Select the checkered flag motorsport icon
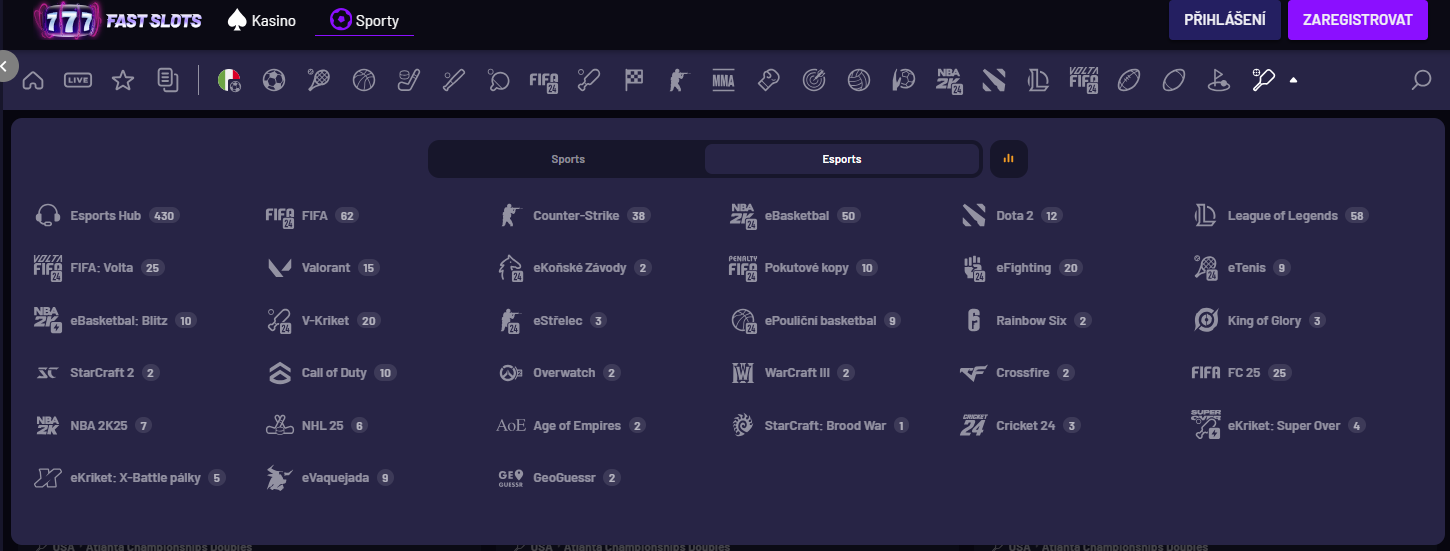1450x551 pixels. 634,81
